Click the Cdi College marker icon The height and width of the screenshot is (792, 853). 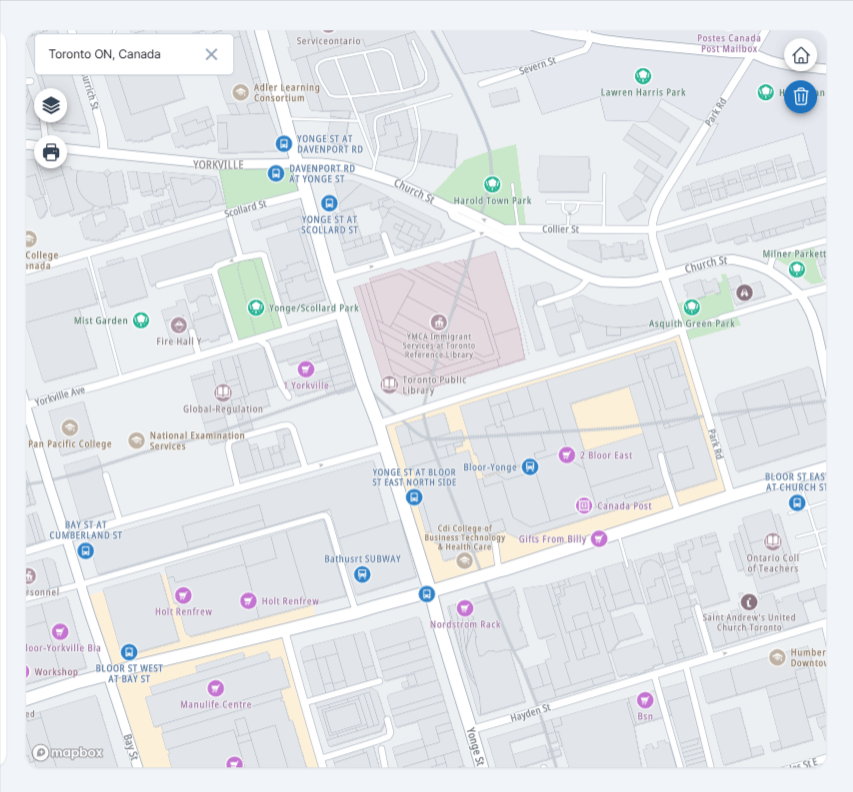464,560
